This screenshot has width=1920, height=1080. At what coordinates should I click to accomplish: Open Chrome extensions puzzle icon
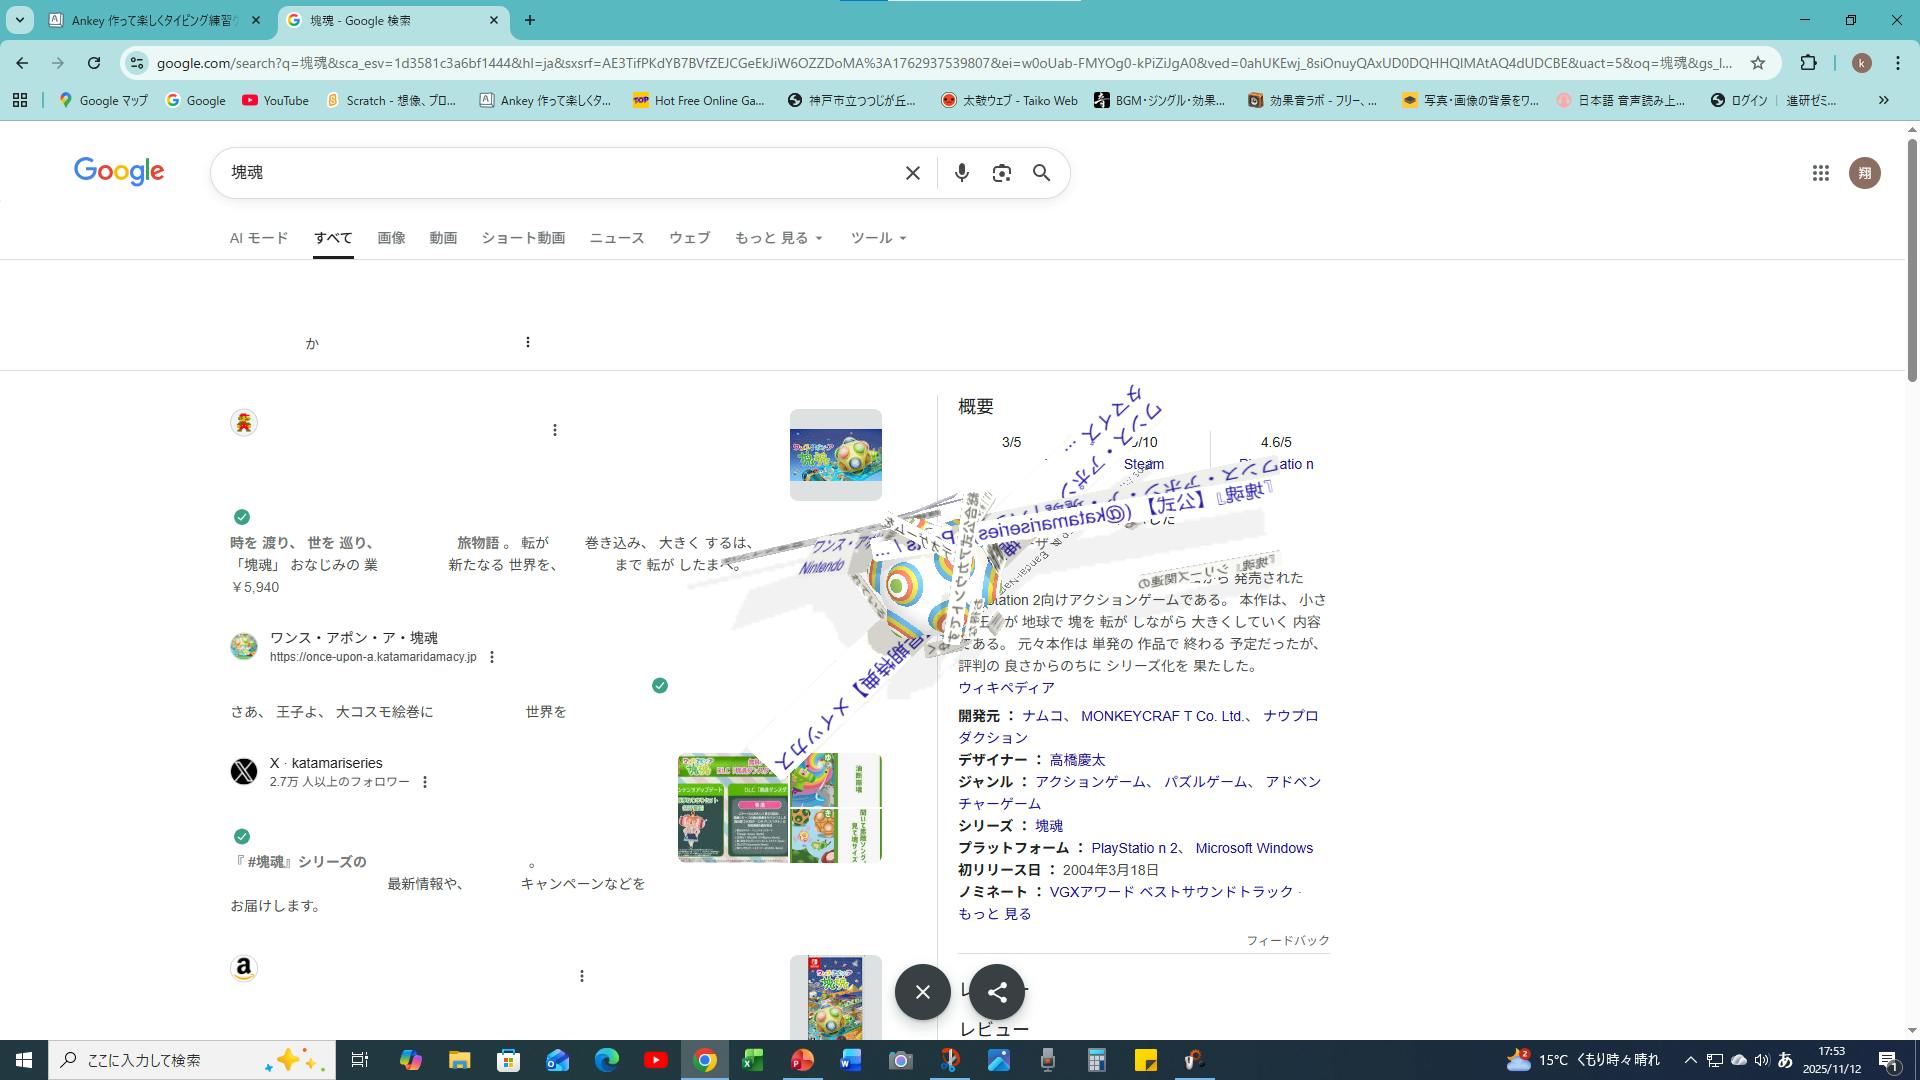tap(1808, 63)
